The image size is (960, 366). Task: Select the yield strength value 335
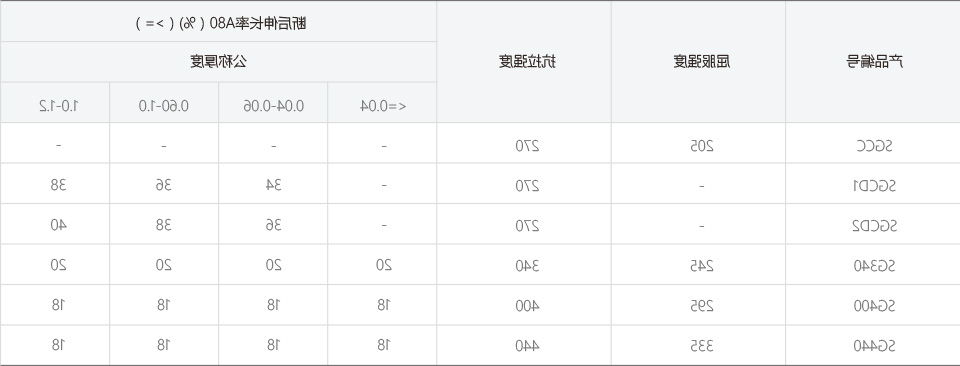point(698,345)
